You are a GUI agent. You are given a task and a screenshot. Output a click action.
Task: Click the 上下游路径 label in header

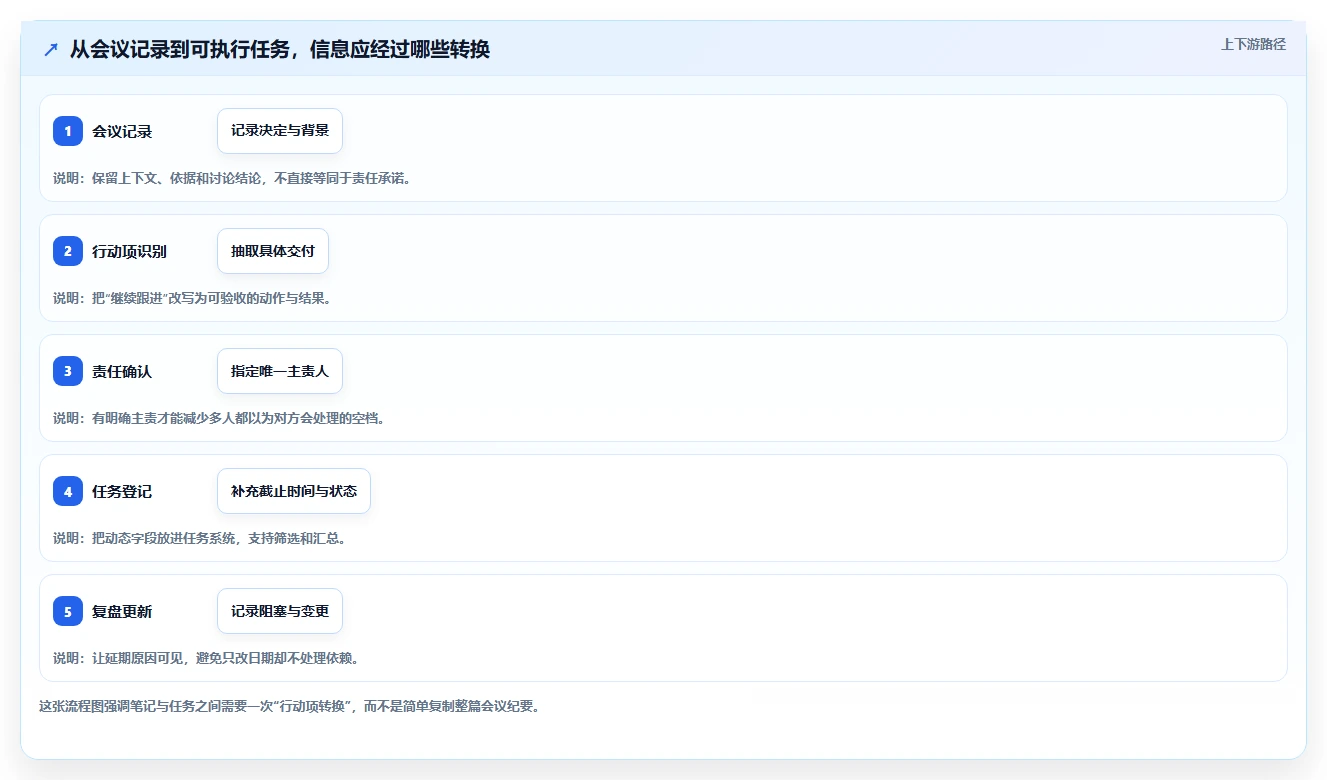pyautogui.click(x=1253, y=45)
